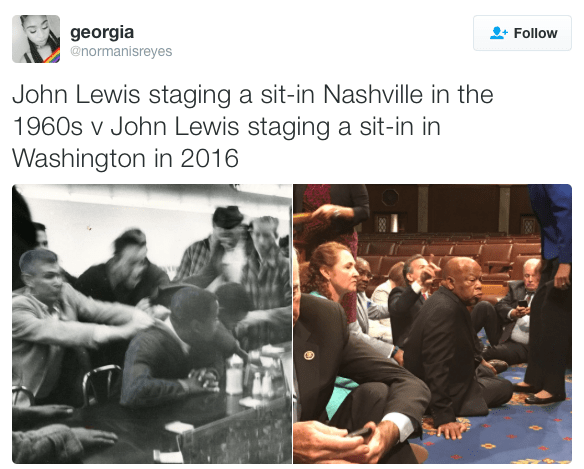
Task: Click the rainbow stripe on the avatar
Action: click(52, 56)
